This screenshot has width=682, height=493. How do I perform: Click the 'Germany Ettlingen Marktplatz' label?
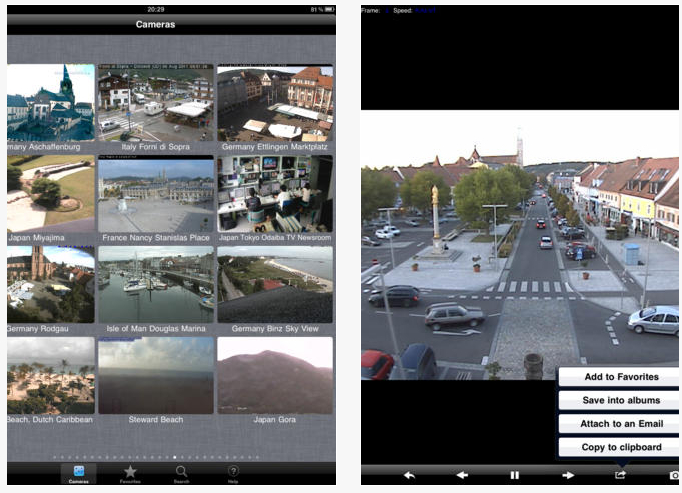275,147
